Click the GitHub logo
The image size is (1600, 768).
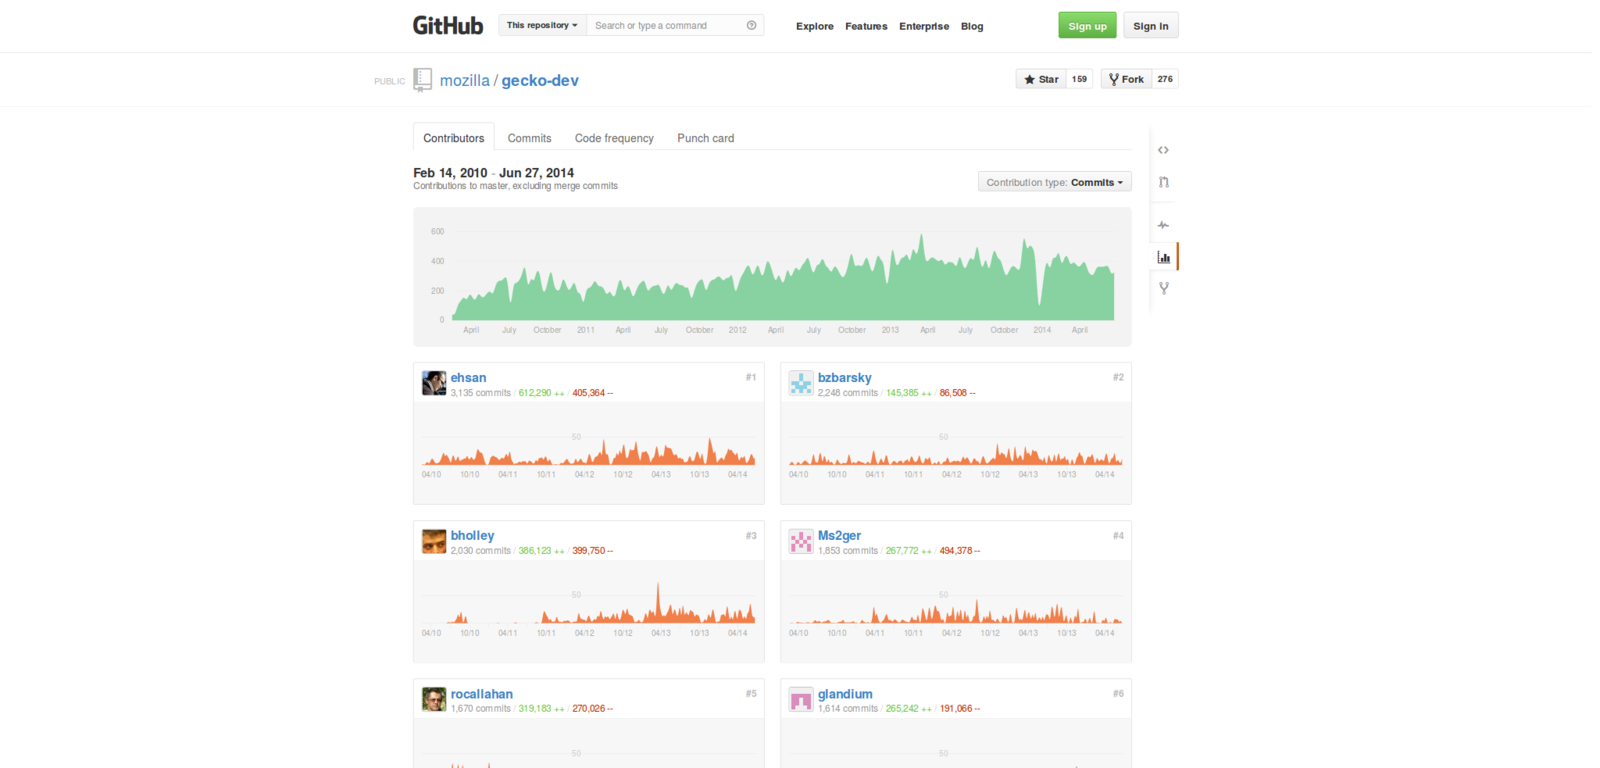(448, 26)
